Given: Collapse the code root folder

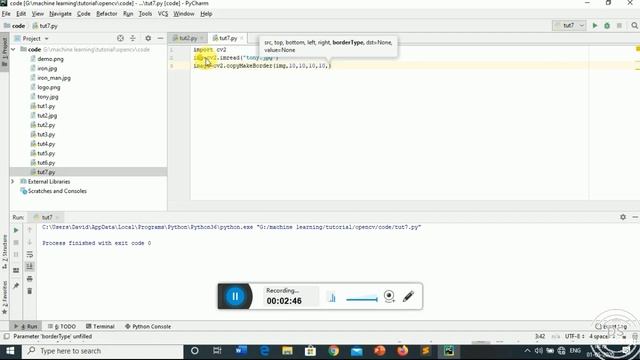Looking at the screenshot, I should coord(13,49).
